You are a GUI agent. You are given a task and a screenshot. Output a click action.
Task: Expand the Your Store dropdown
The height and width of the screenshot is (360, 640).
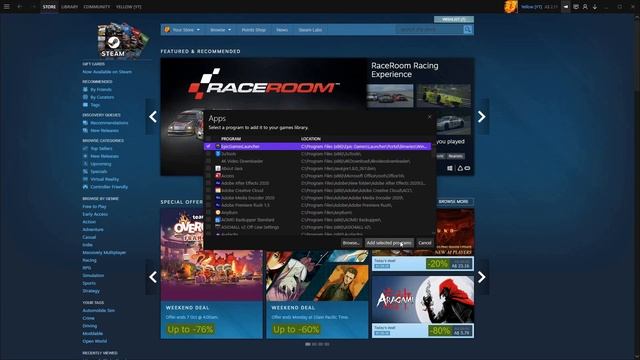[182, 30]
